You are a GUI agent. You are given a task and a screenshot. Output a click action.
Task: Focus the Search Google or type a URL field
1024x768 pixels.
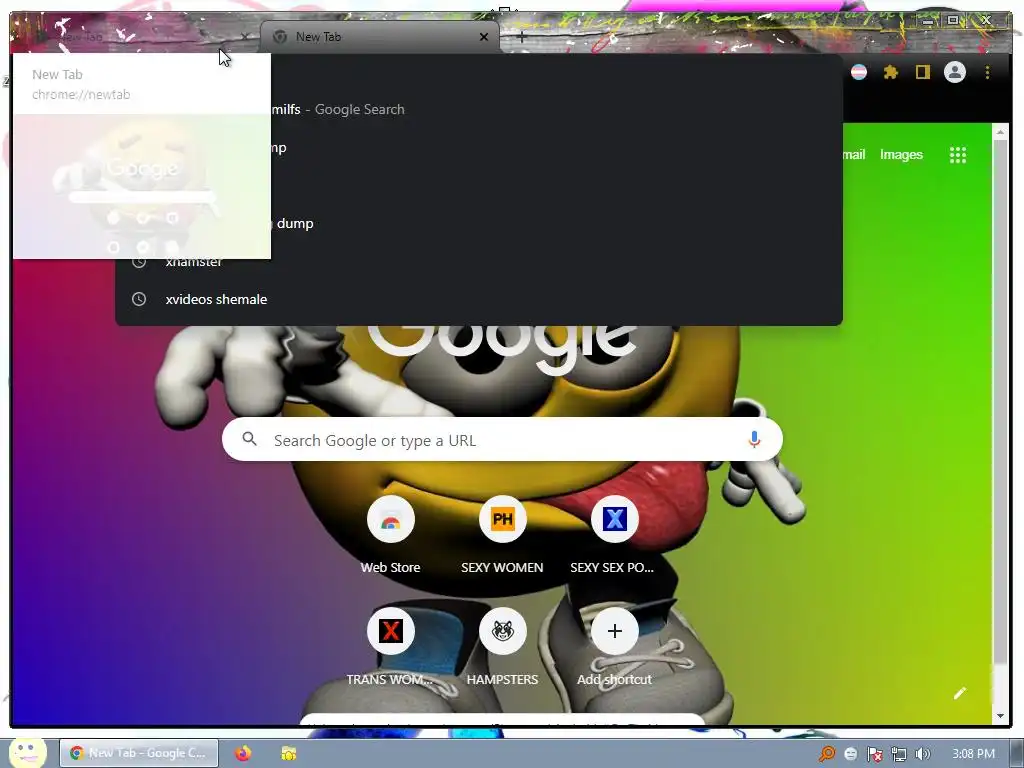click(x=502, y=440)
